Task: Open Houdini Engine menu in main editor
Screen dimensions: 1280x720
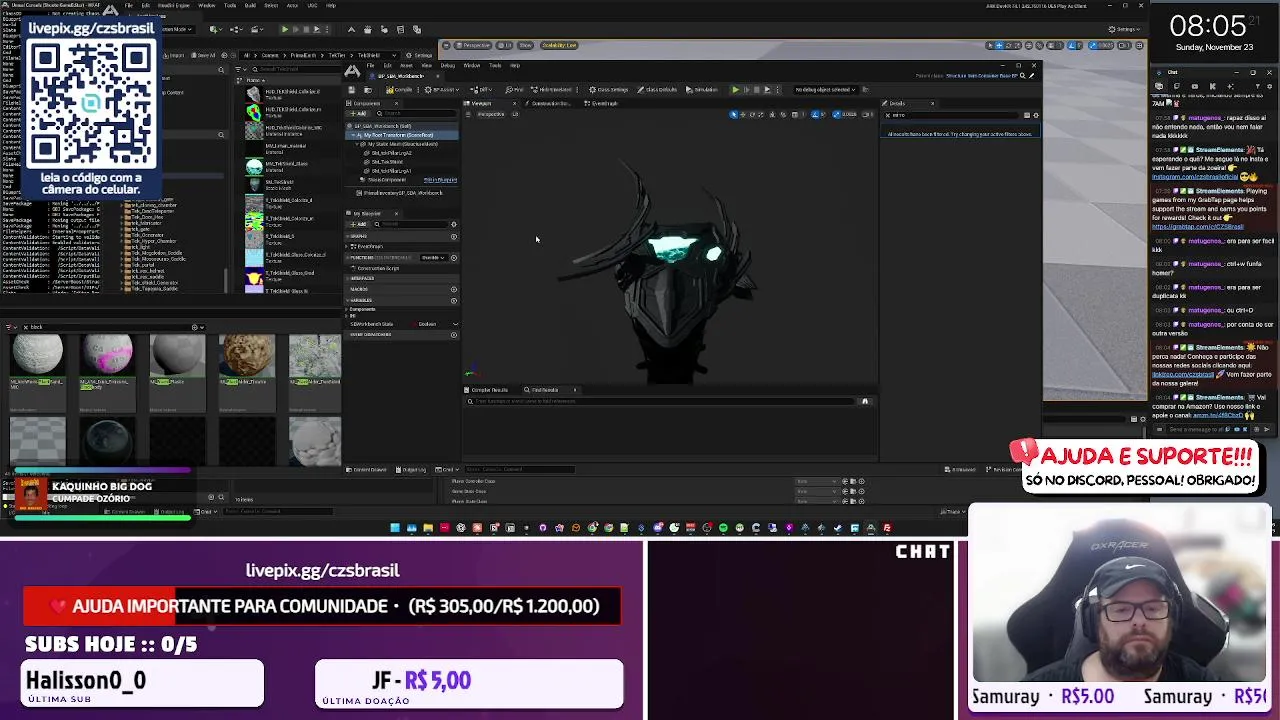Action: coord(176,5)
